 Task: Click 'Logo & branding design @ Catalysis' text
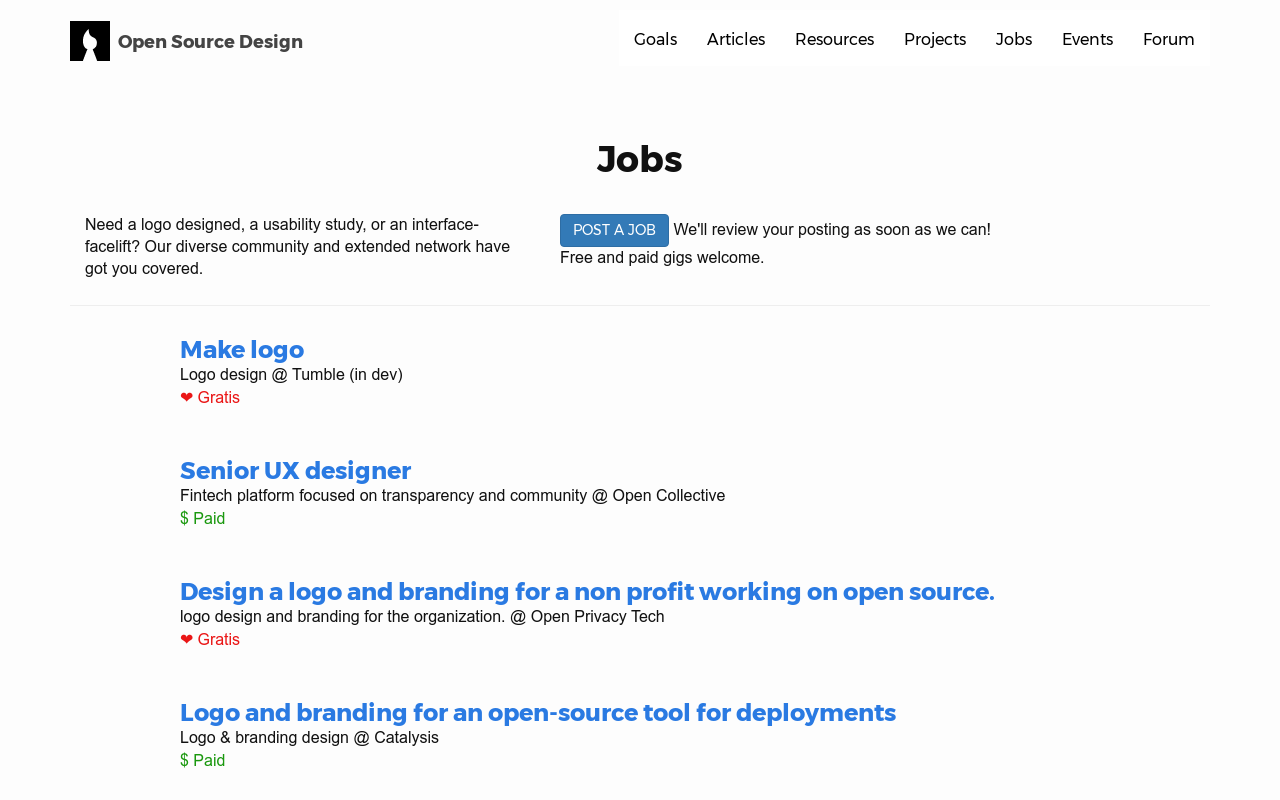pos(309,738)
